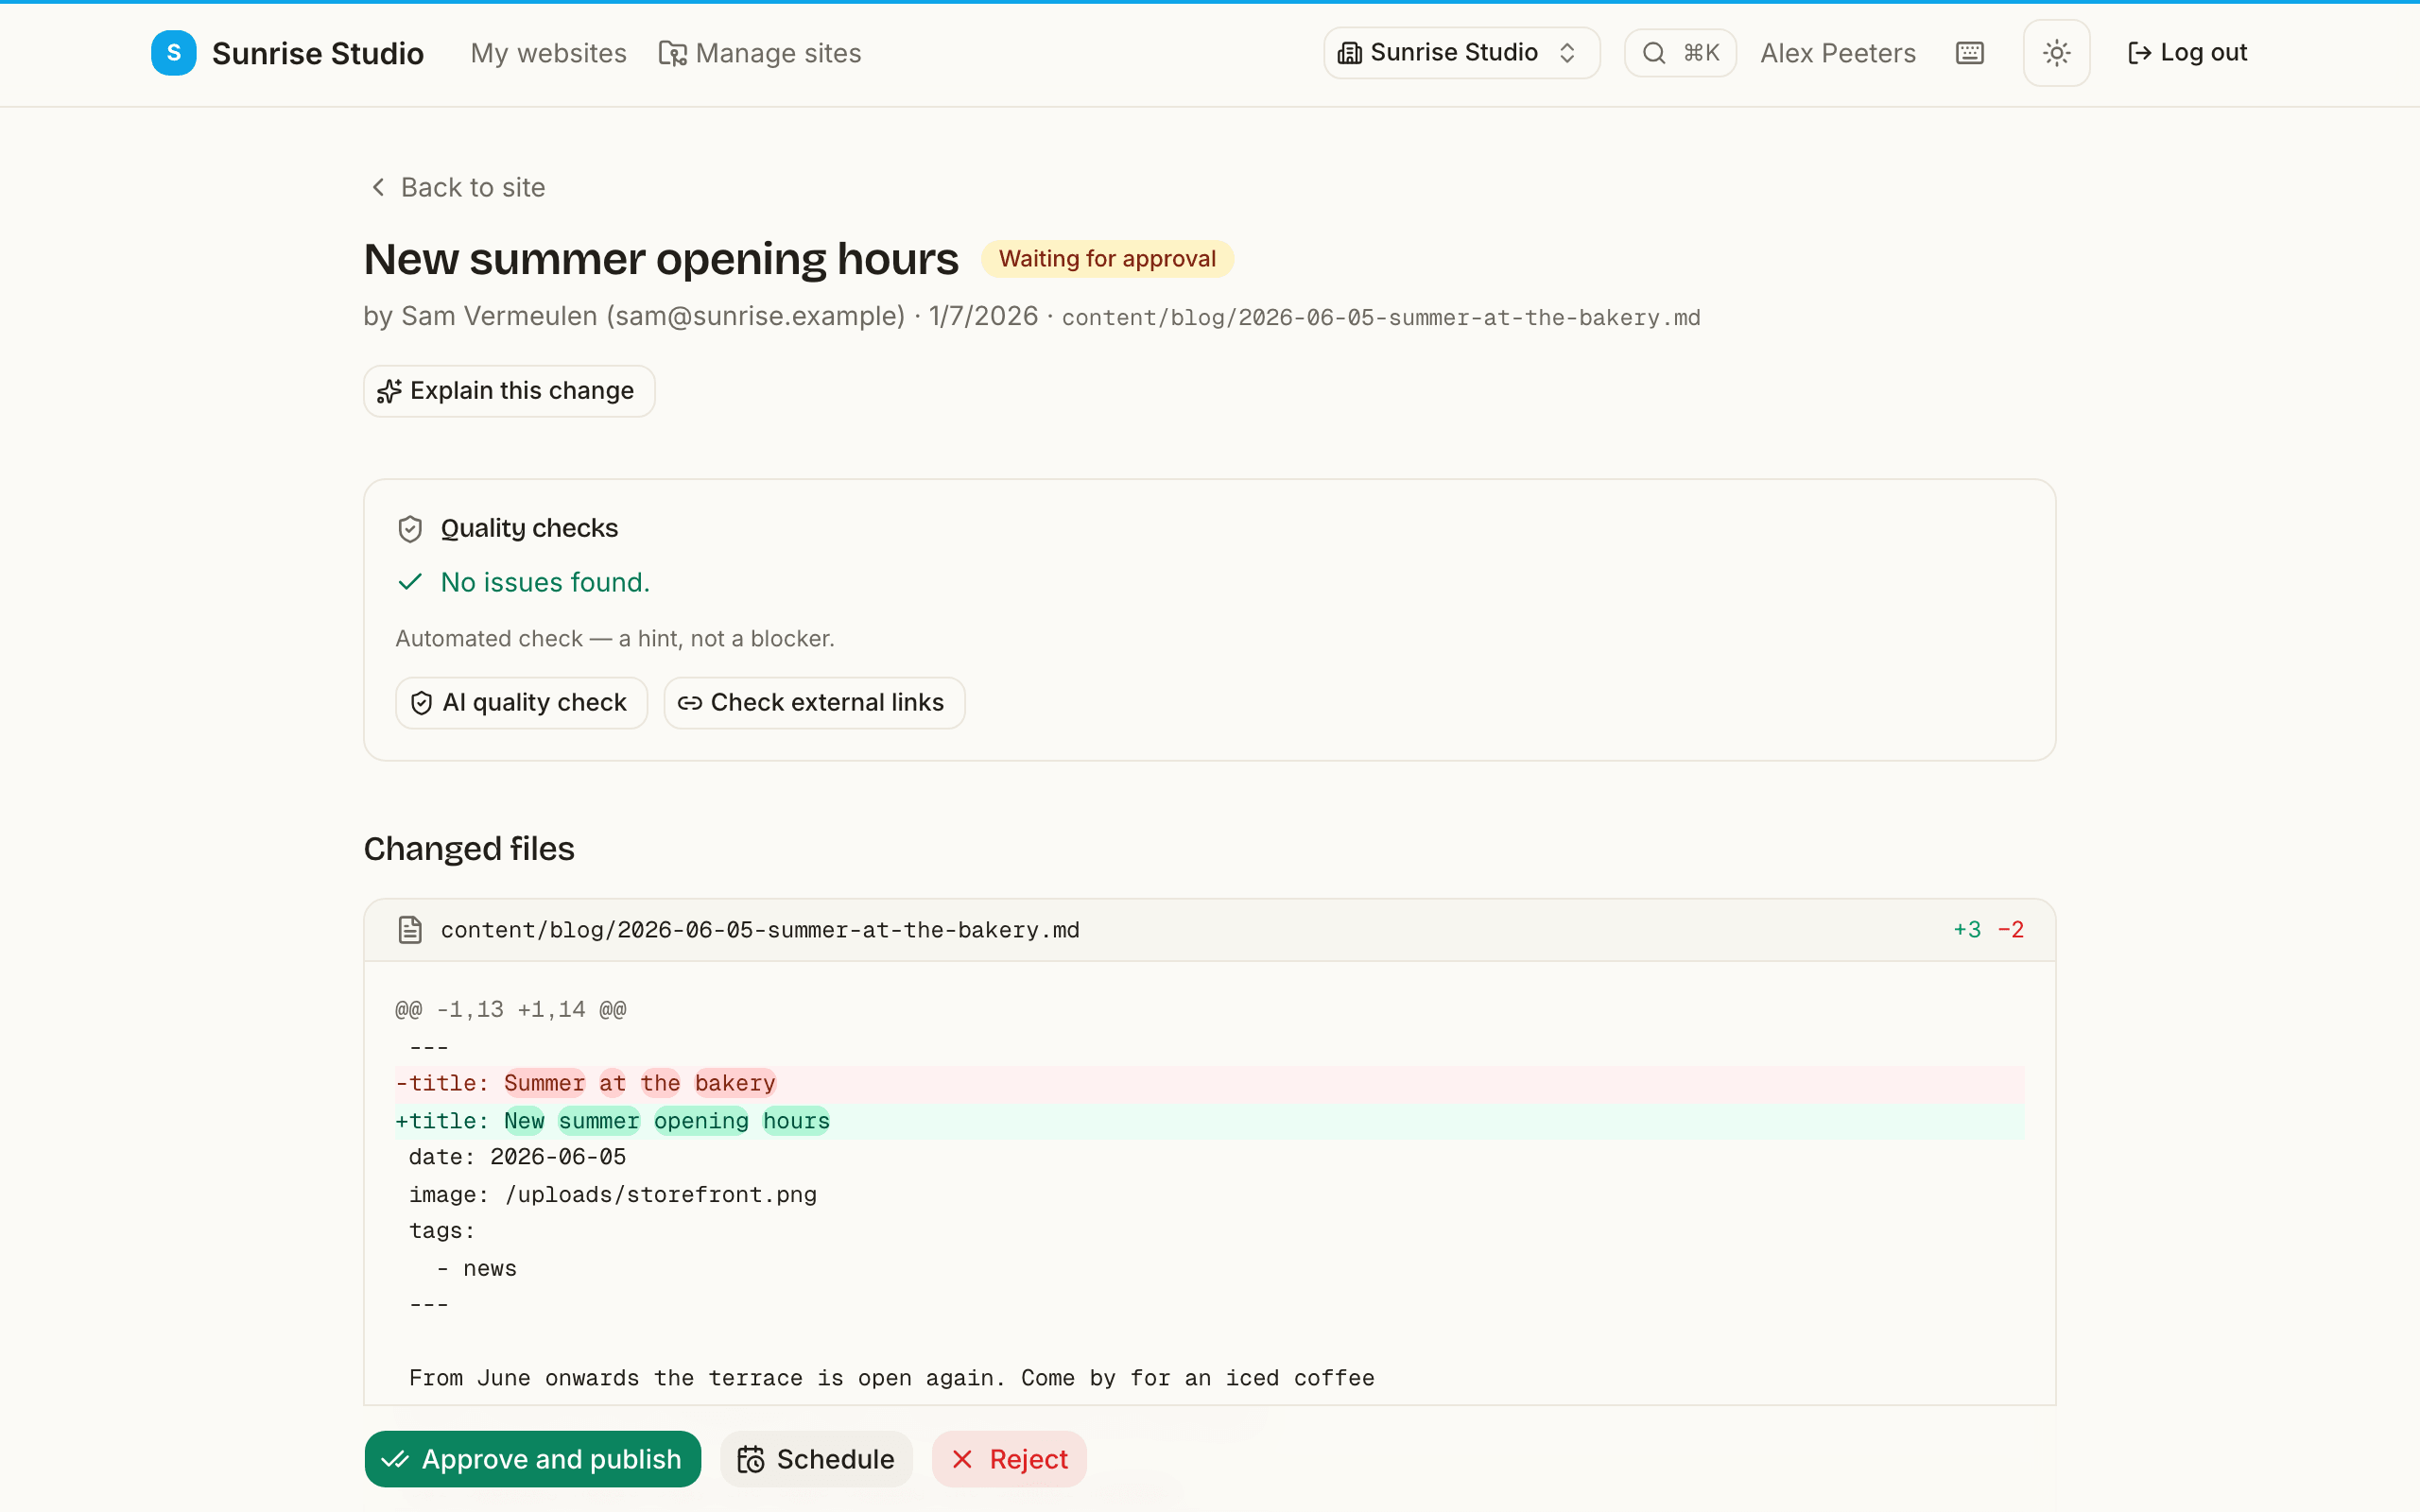Click the +3 additions count

click(x=1967, y=930)
